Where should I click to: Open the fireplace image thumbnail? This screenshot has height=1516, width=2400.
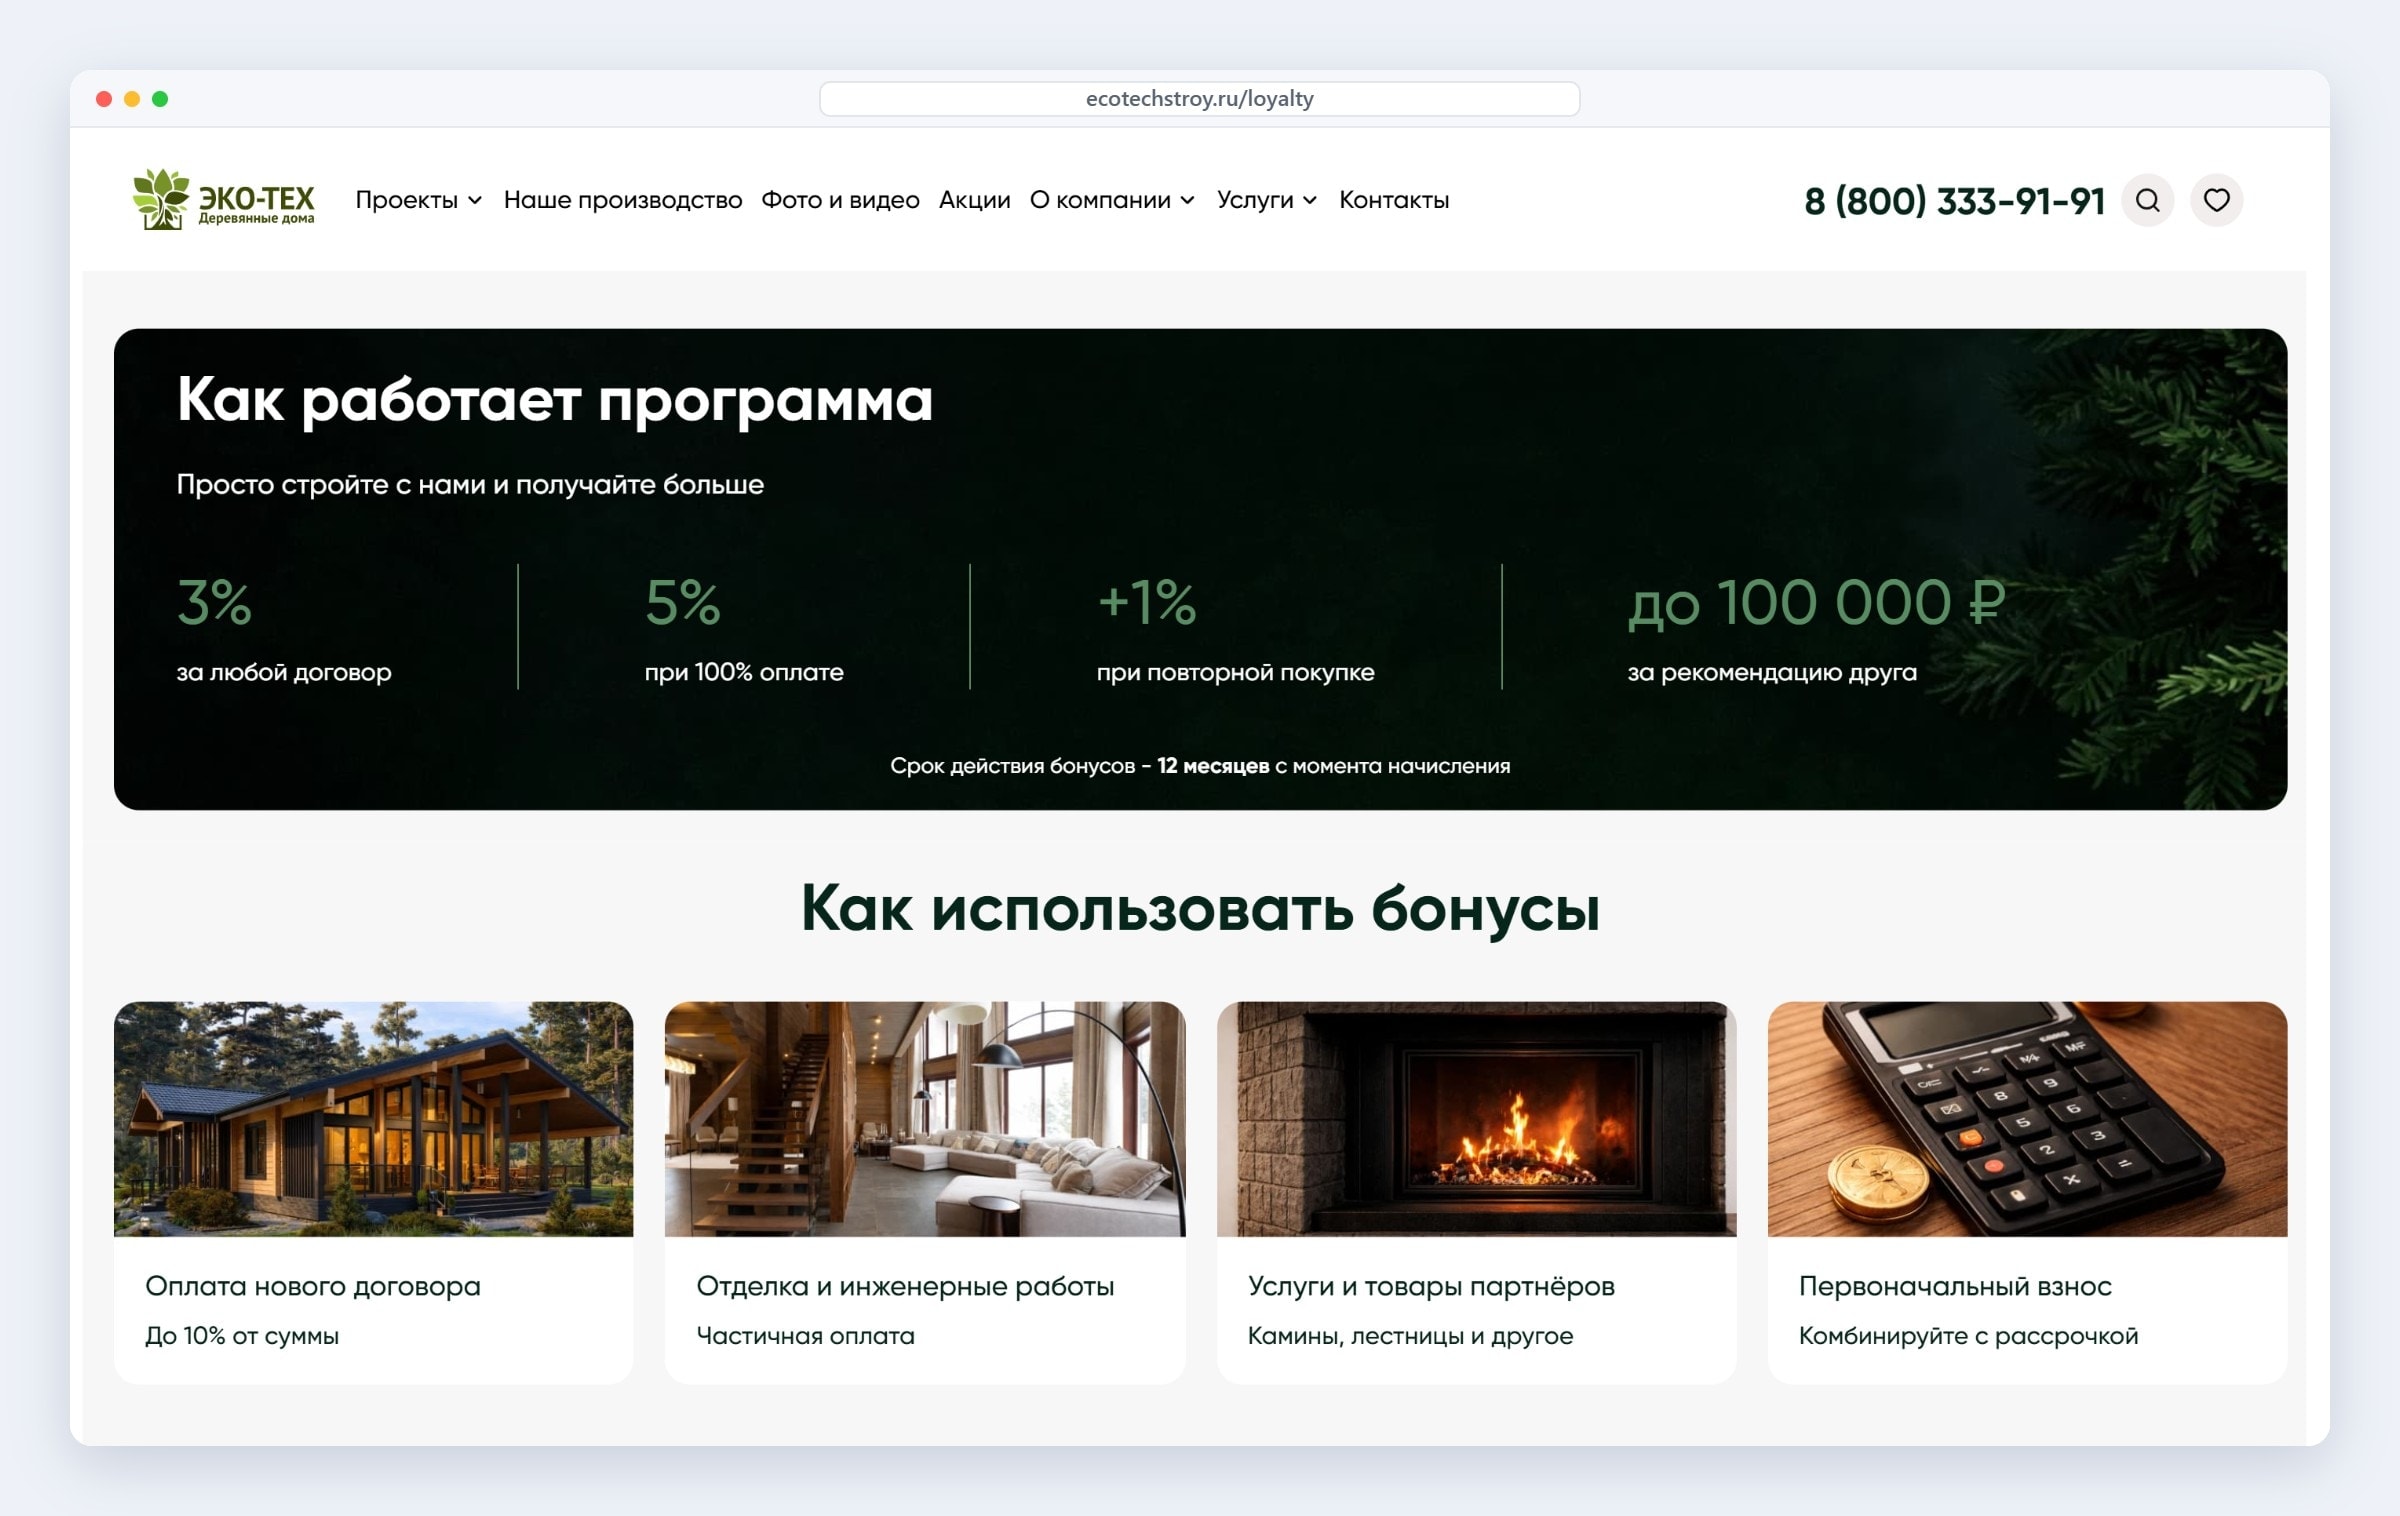tap(1476, 1119)
